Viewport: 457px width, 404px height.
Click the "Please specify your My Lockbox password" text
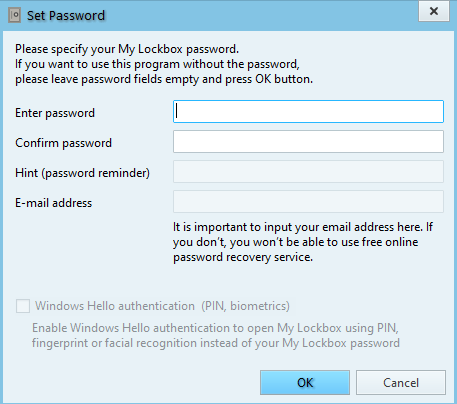127,49
